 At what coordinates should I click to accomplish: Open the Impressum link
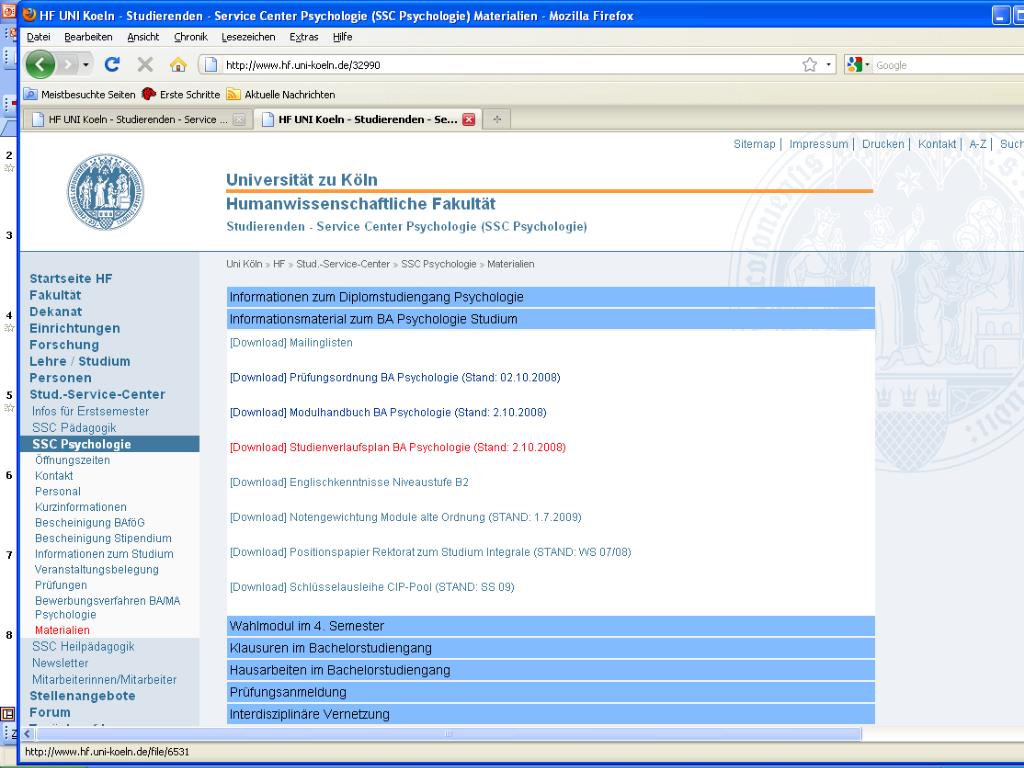(x=818, y=144)
